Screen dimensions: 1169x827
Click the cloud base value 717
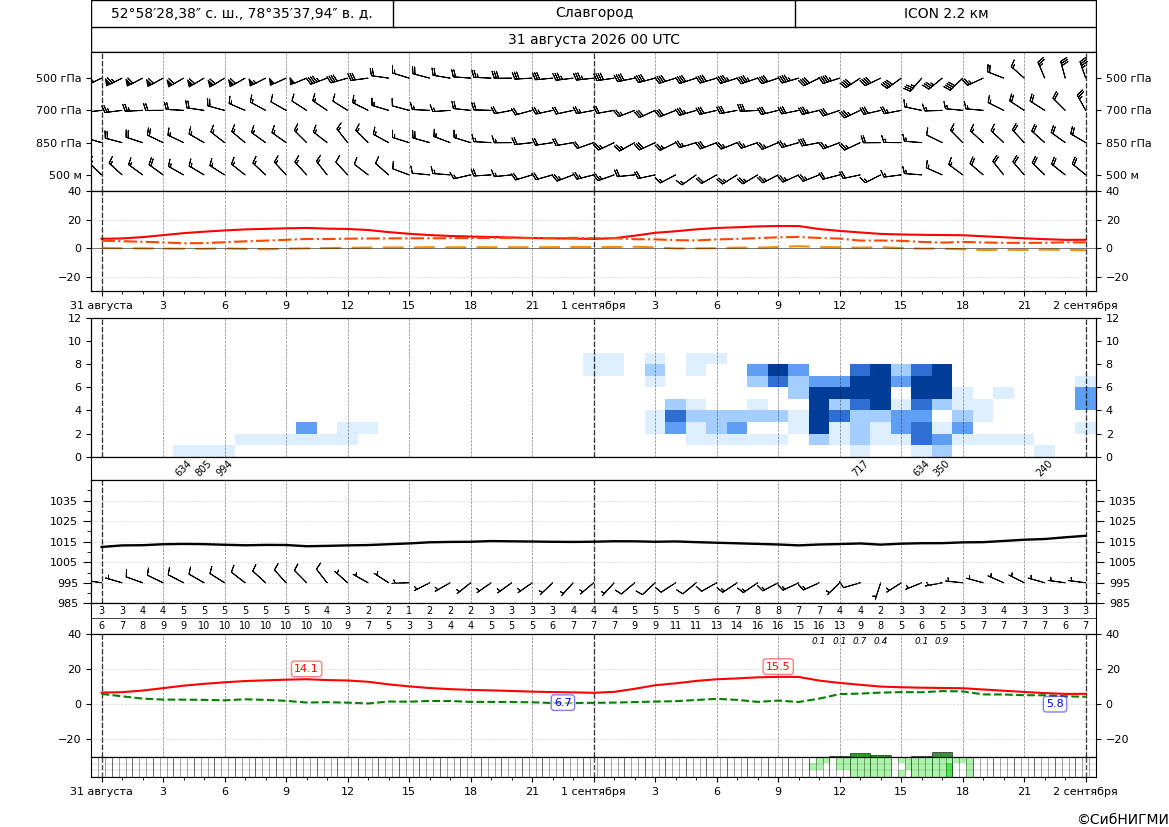pos(859,468)
